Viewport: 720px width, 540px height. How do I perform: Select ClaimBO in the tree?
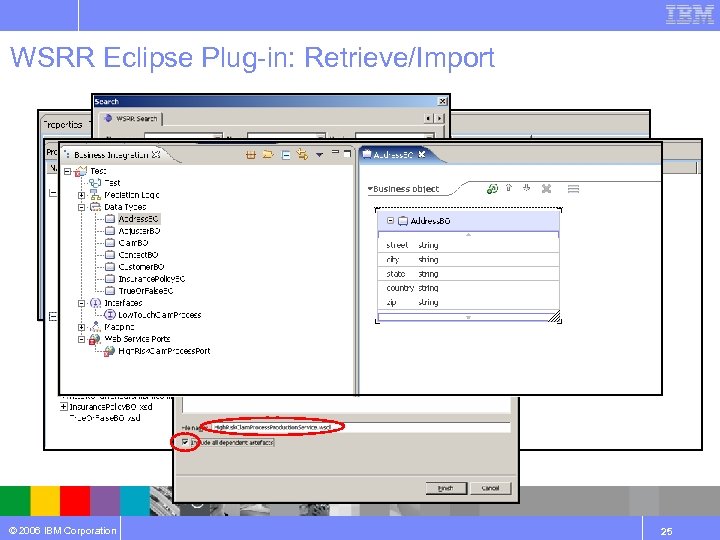pyautogui.click(x=133, y=243)
